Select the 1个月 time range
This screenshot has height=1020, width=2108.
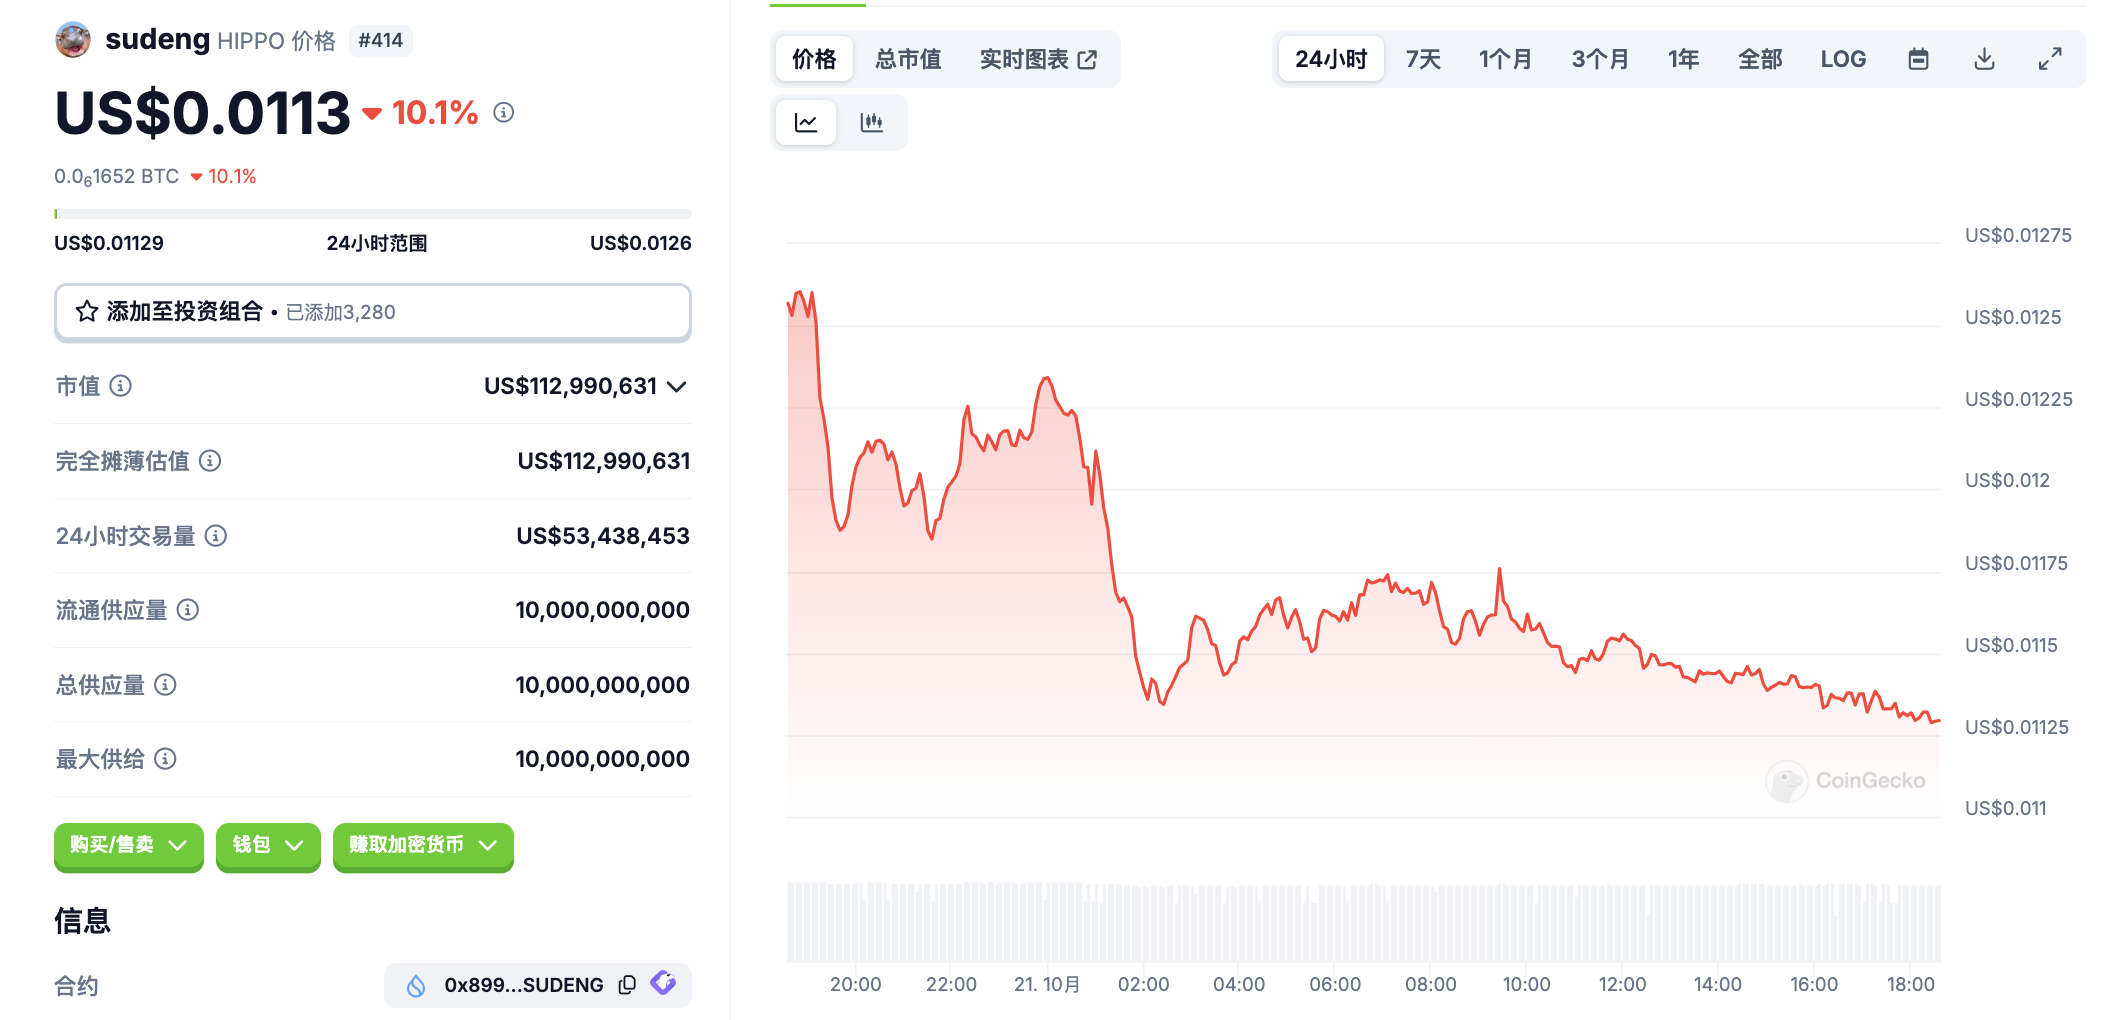(1504, 59)
